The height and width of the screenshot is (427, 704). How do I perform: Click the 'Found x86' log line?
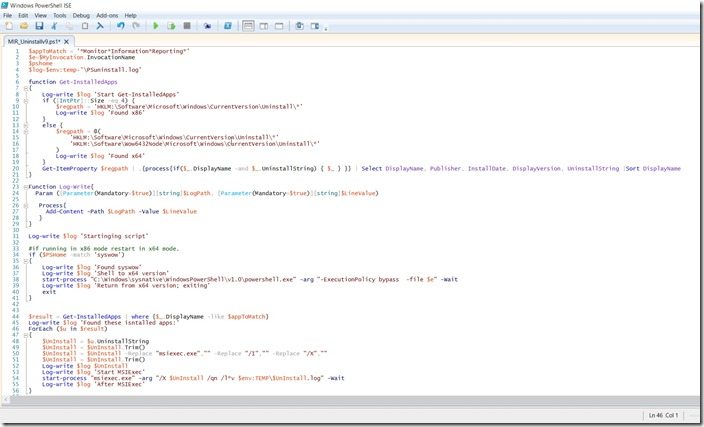pos(100,113)
